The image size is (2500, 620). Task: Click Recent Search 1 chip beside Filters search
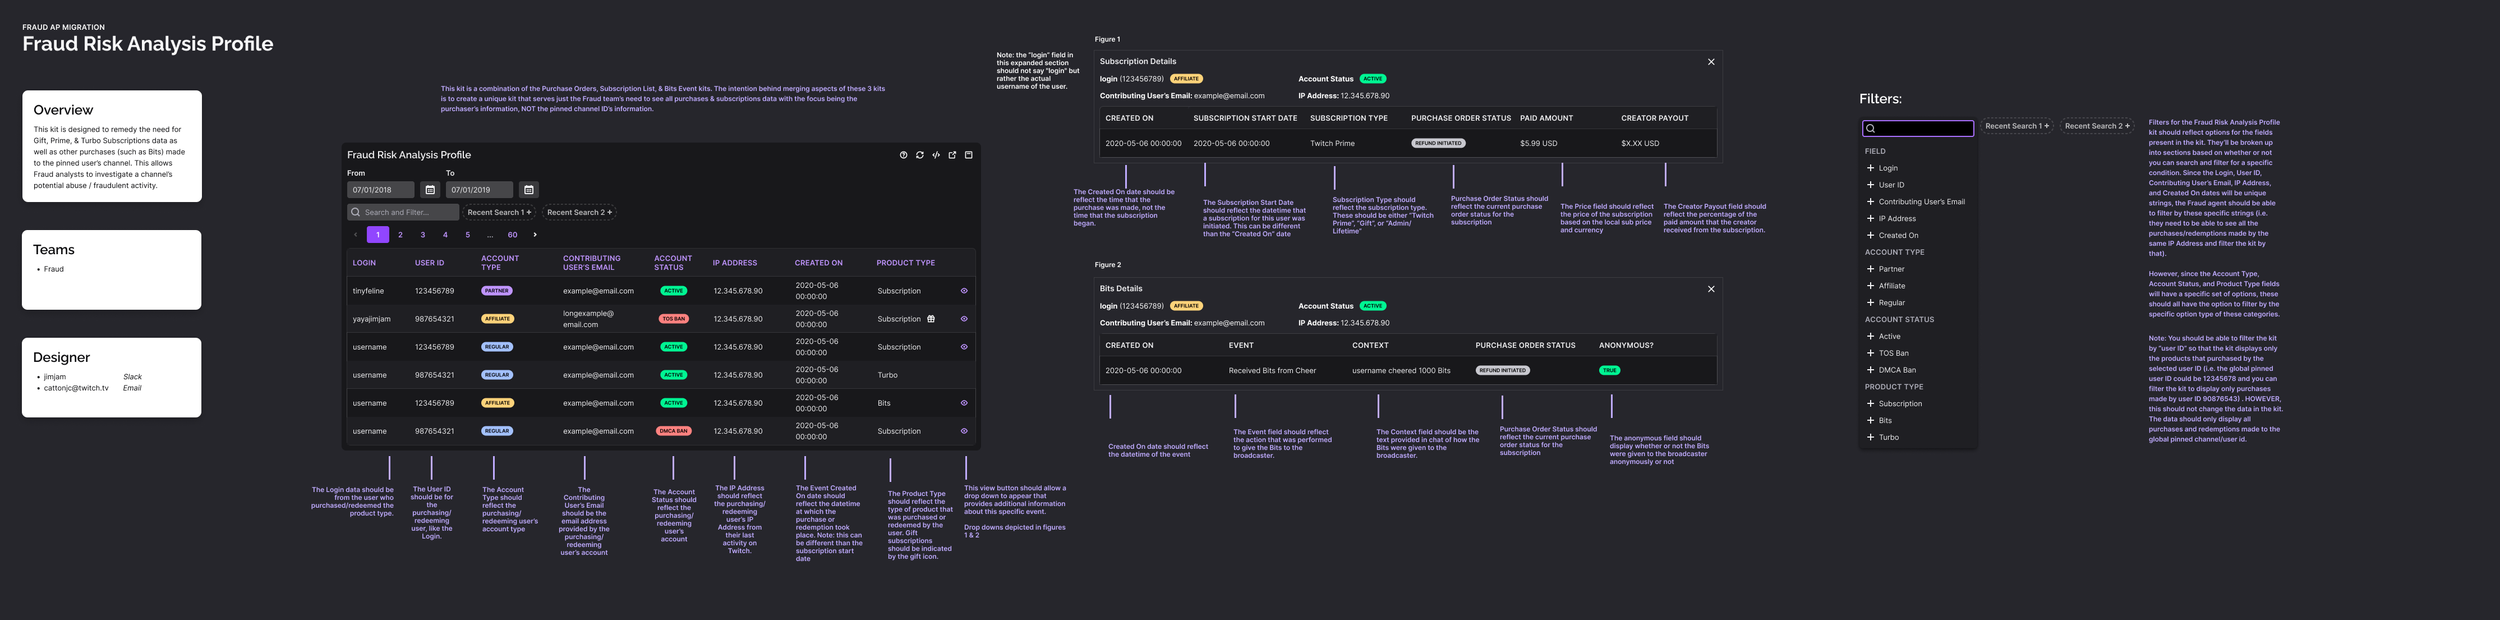tap(2017, 126)
